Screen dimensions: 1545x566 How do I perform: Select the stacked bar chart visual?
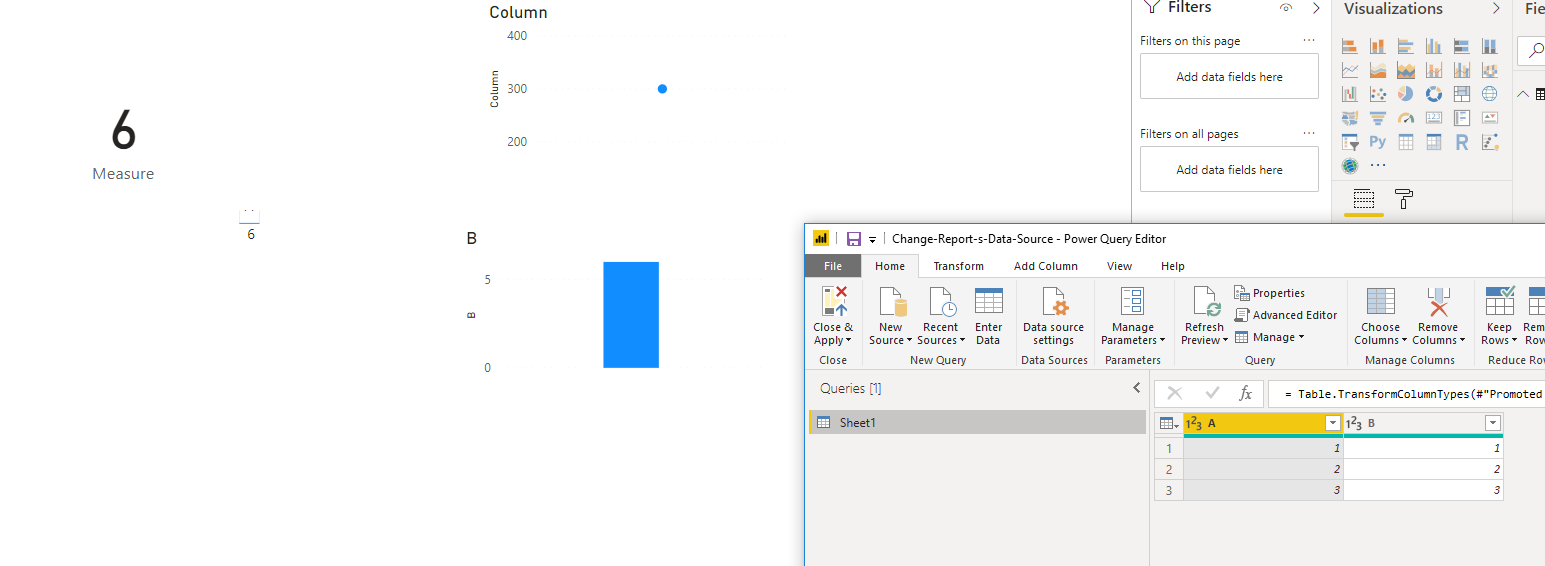(1350, 46)
